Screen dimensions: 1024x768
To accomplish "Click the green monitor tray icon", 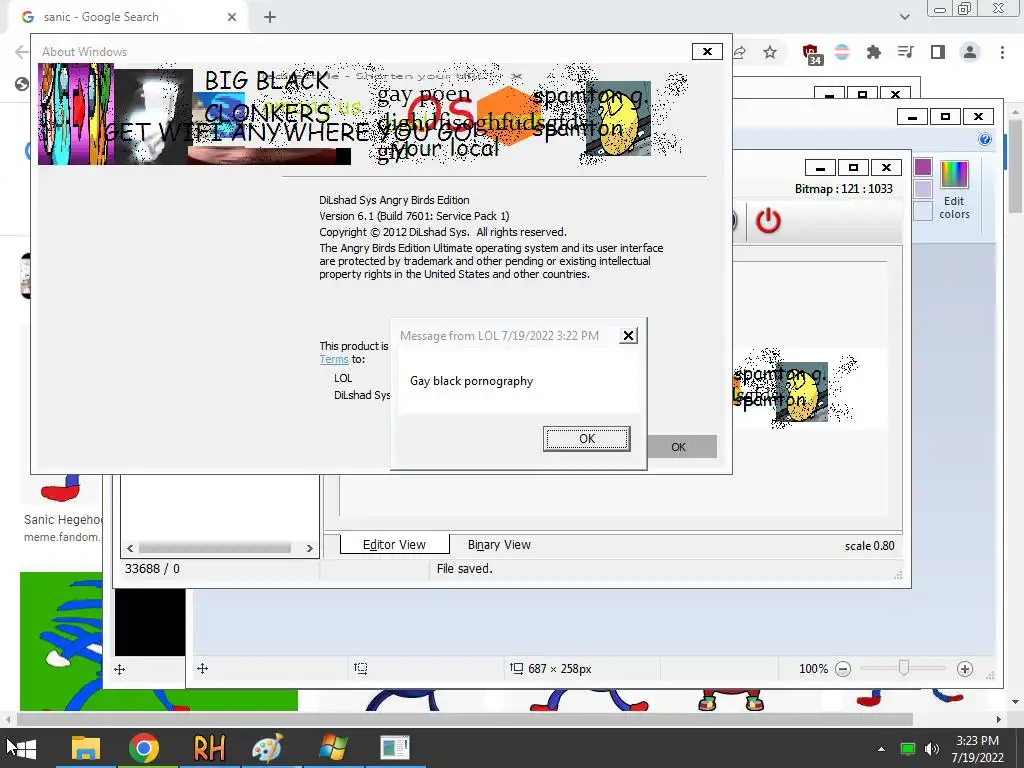I will click(907, 749).
